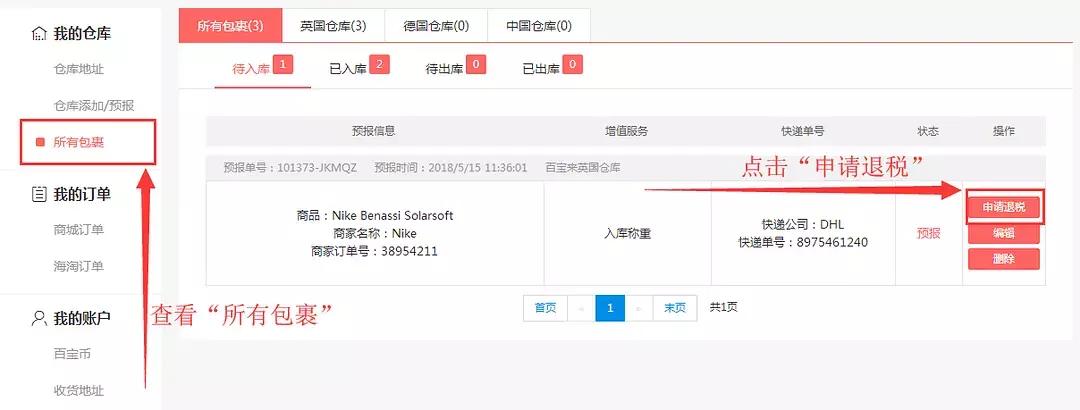The image size is (1080, 410).
Task: Click the 申请退税 button
Action: [x=1004, y=207]
